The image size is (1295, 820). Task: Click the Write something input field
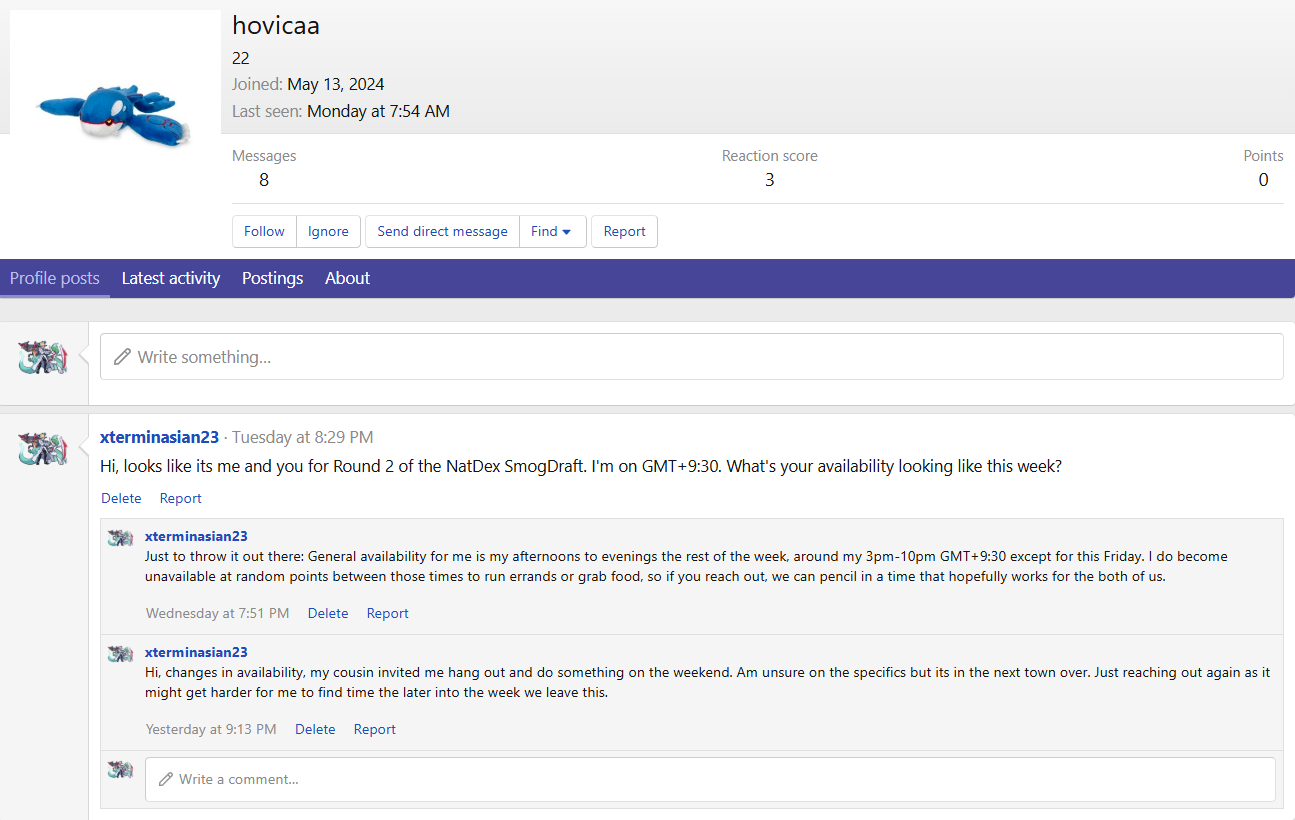[691, 357]
